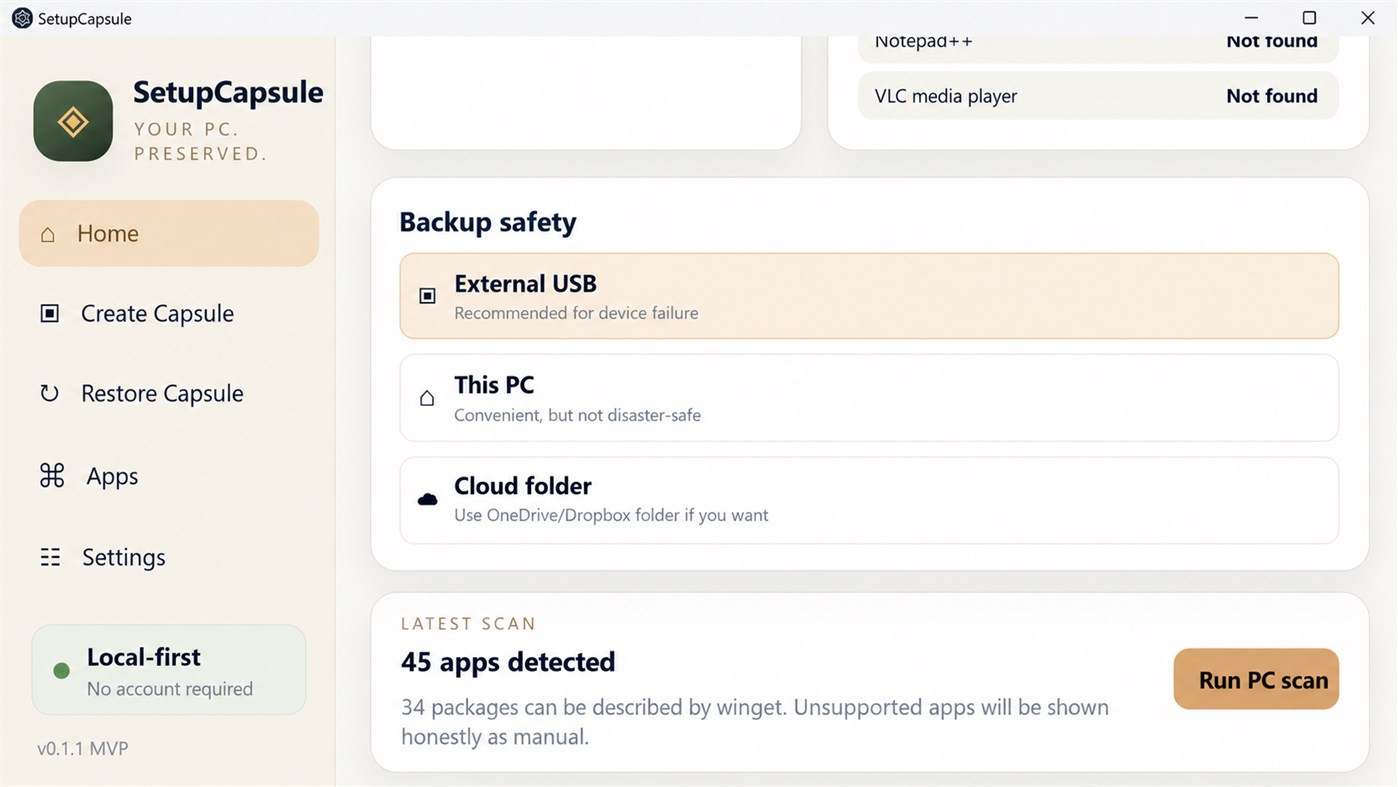Click "Recommended for device failure" subtitle
The width and height of the screenshot is (1398, 787).
click(x=576, y=313)
